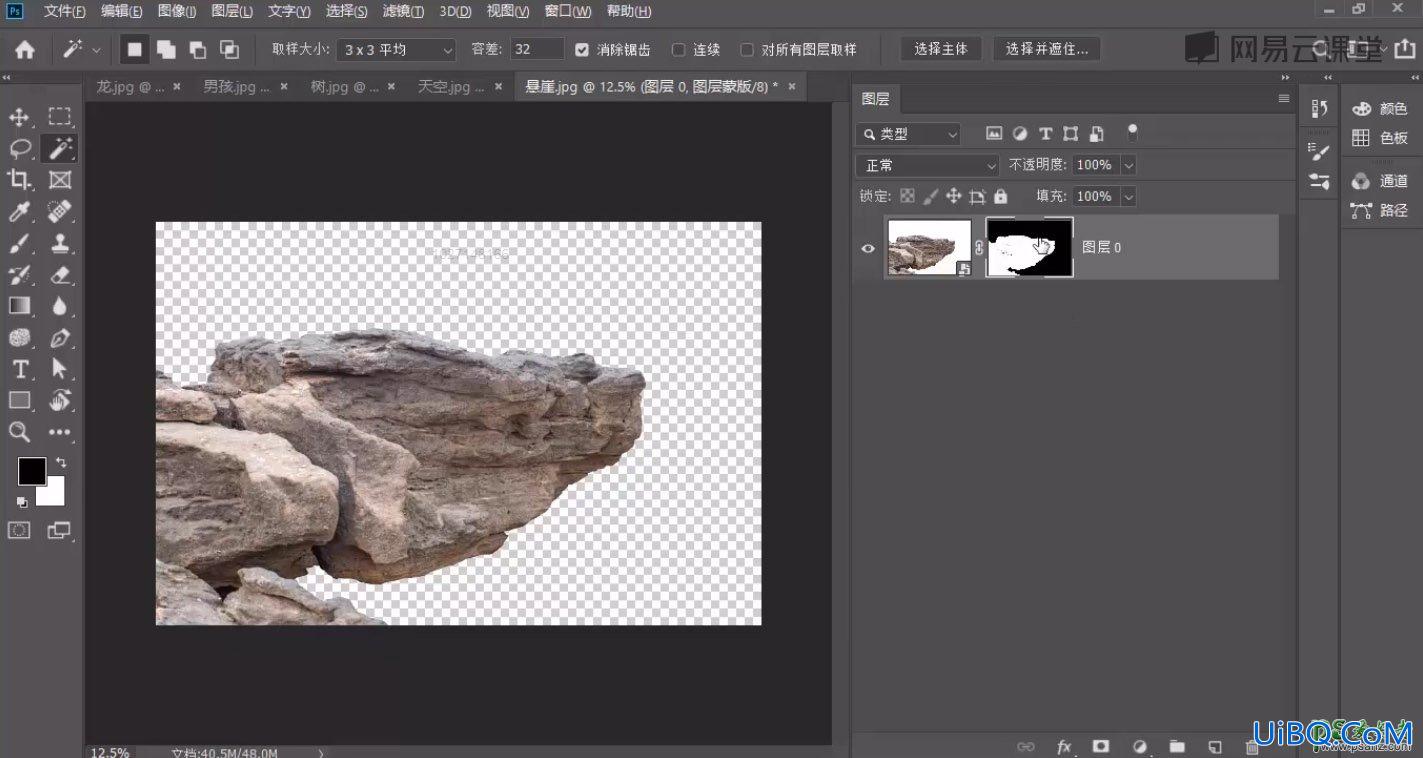Select the Magic Wand tool in toolbox

click(x=60, y=149)
